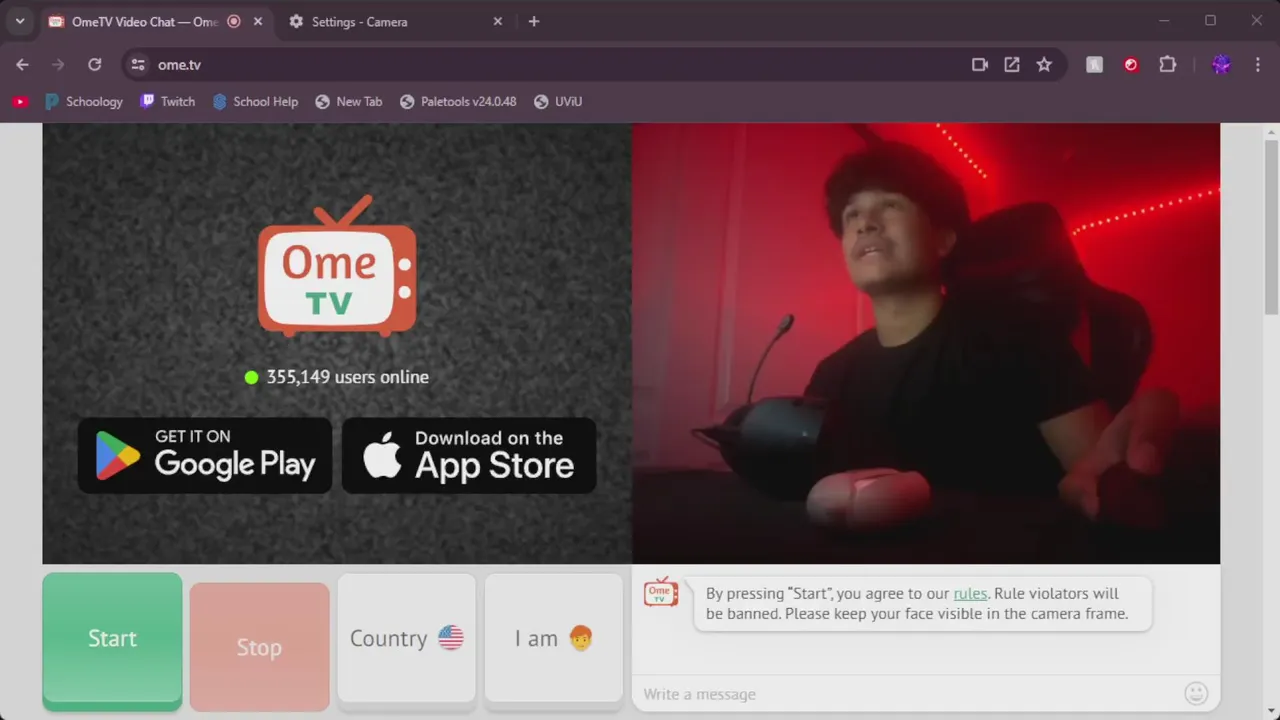Reload the ome.tv page

click(x=94, y=64)
